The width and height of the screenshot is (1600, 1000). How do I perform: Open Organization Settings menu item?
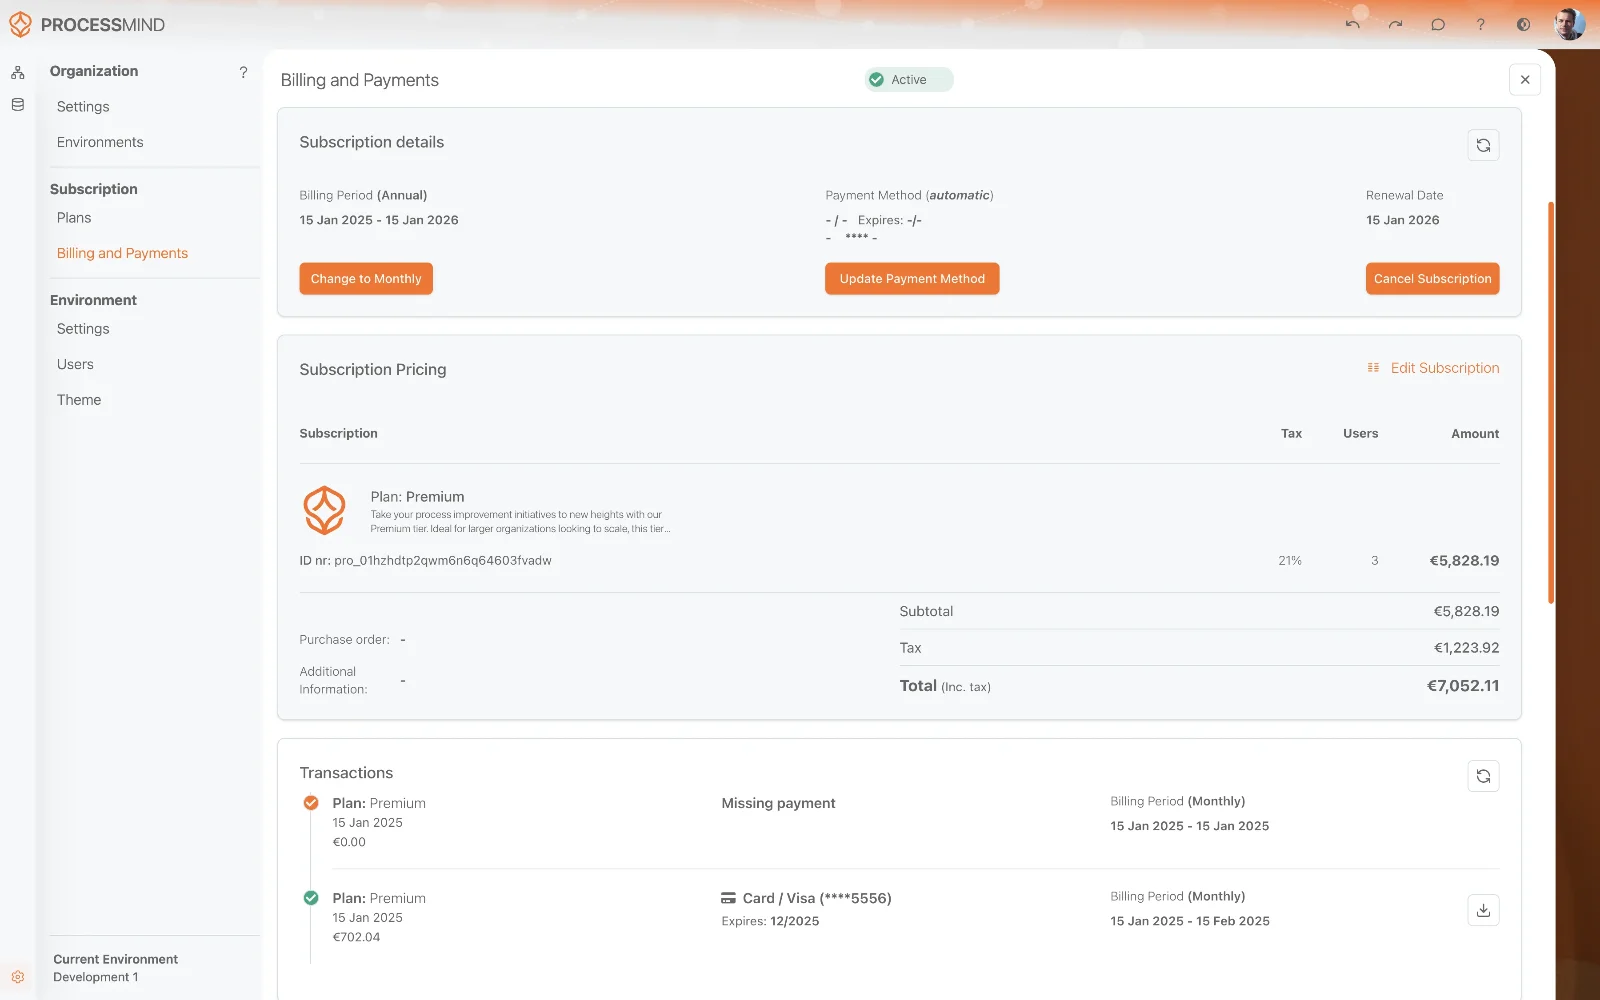pyautogui.click(x=83, y=107)
